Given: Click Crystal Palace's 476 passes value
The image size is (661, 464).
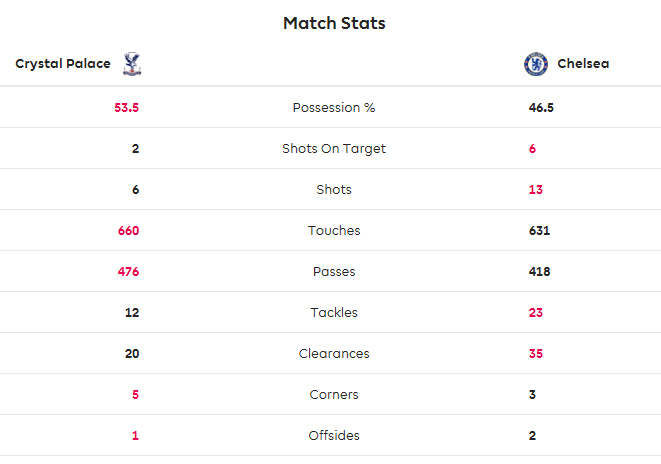Looking at the screenshot, I should [128, 272].
